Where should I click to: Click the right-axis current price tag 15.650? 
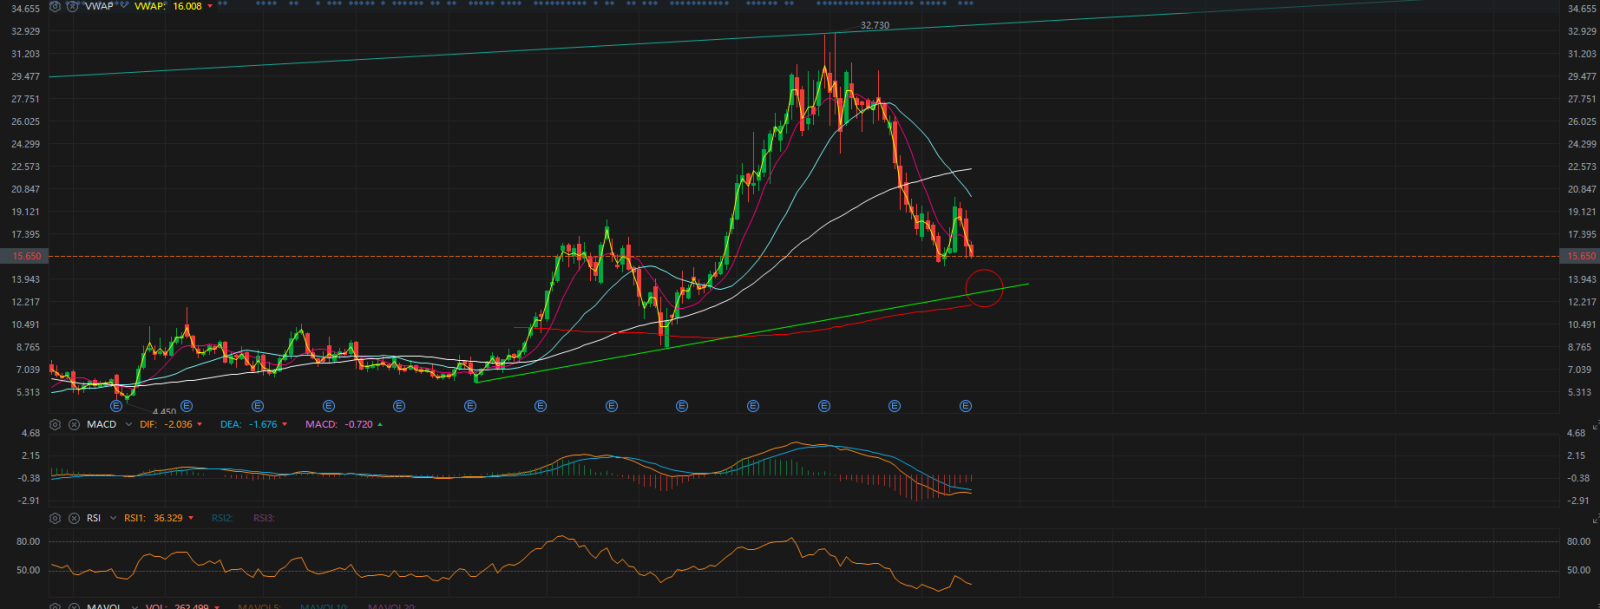coord(1580,256)
